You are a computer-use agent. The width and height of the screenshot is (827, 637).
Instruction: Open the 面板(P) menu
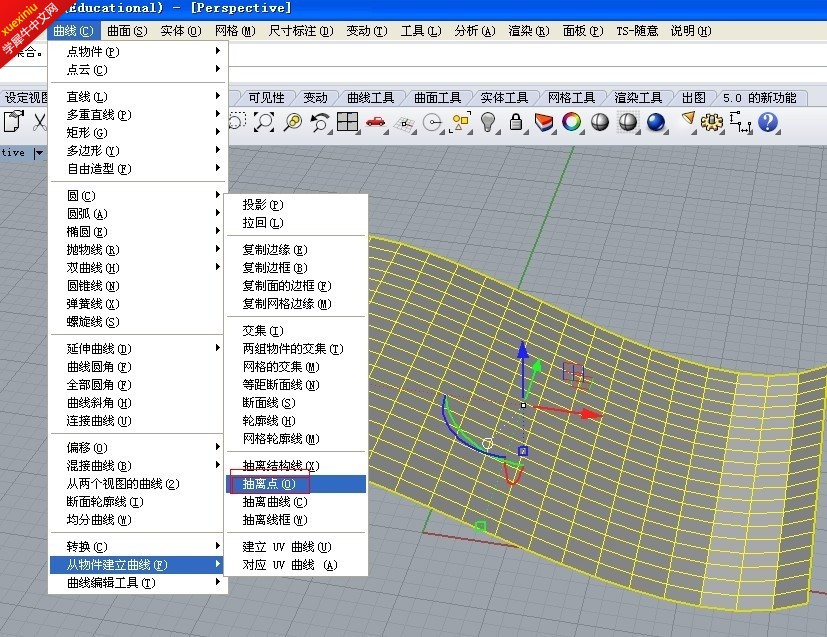pyautogui.click(x=582, y=31)
